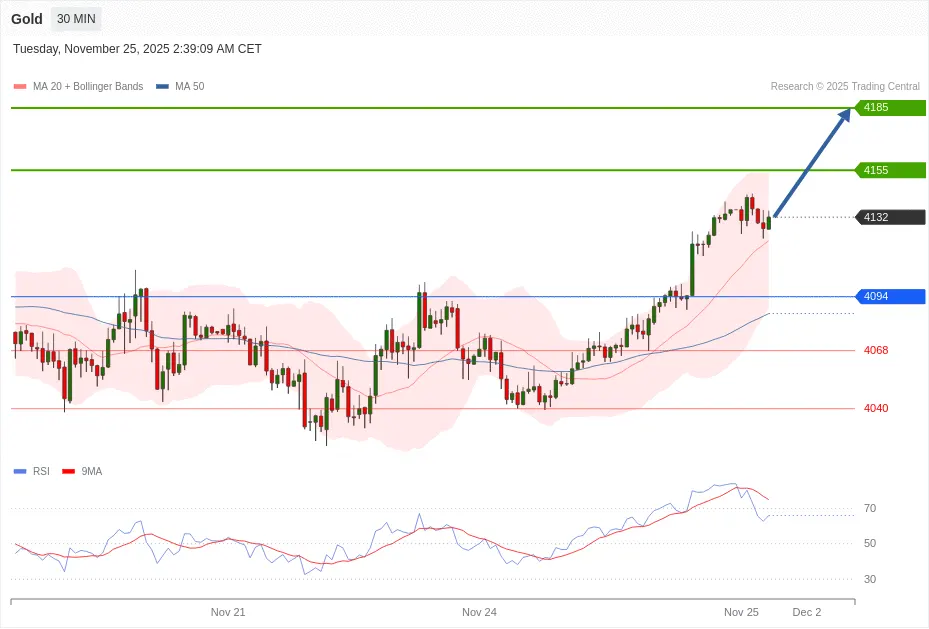Click the 4155 resistance price tag
Image resolution: width=929 pixels, height=629 pixels.
(x=890, y=171)
